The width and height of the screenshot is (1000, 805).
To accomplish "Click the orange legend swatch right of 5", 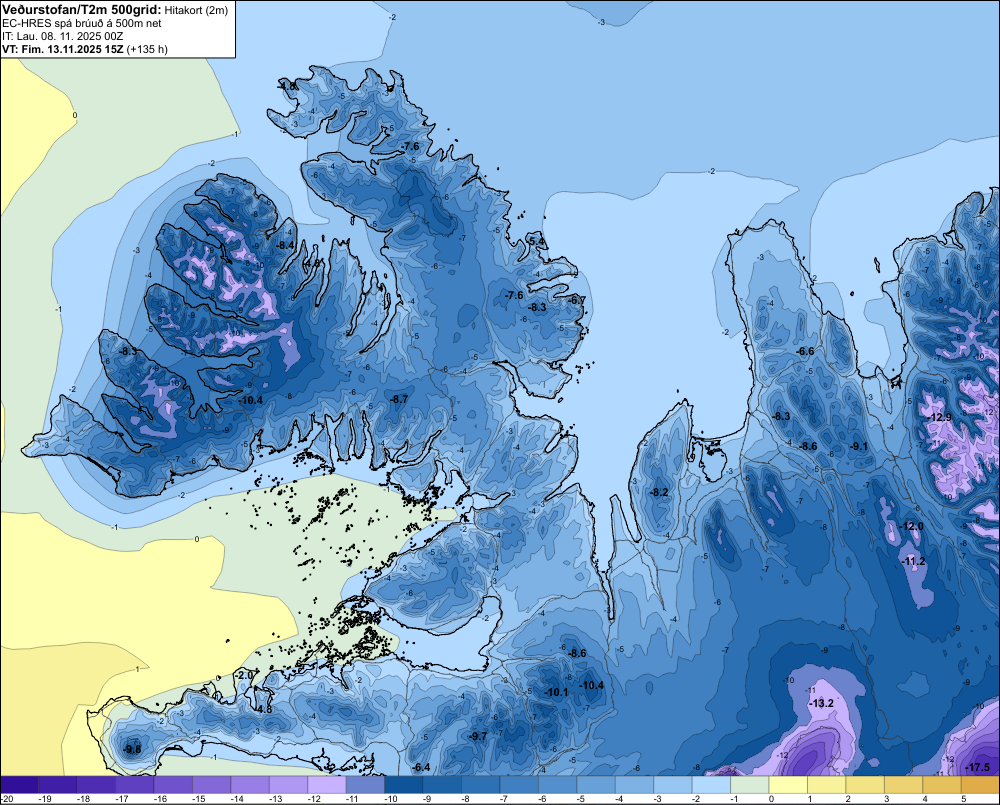I will pyautogui.click(x=980, y=785).
